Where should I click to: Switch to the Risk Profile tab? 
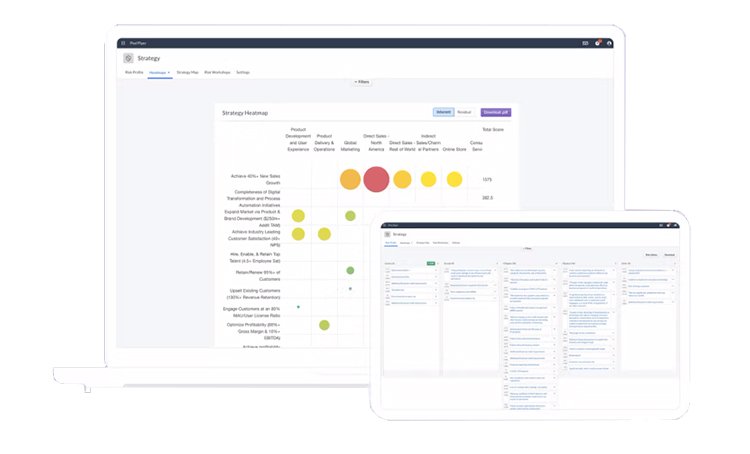(x=134, y=73)
